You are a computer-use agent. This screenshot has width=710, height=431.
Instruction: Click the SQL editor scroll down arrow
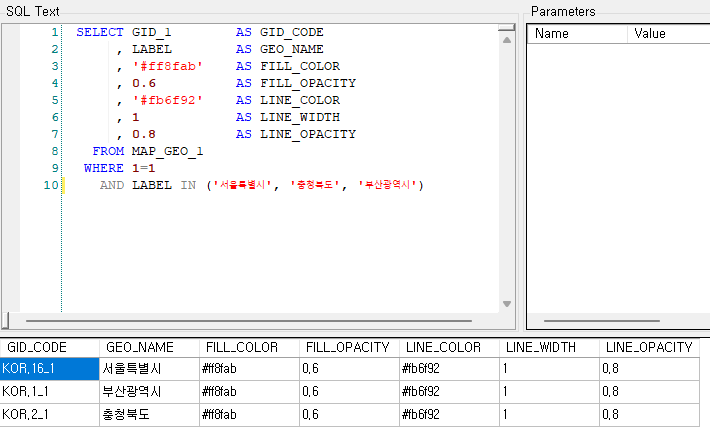point(507,304)
